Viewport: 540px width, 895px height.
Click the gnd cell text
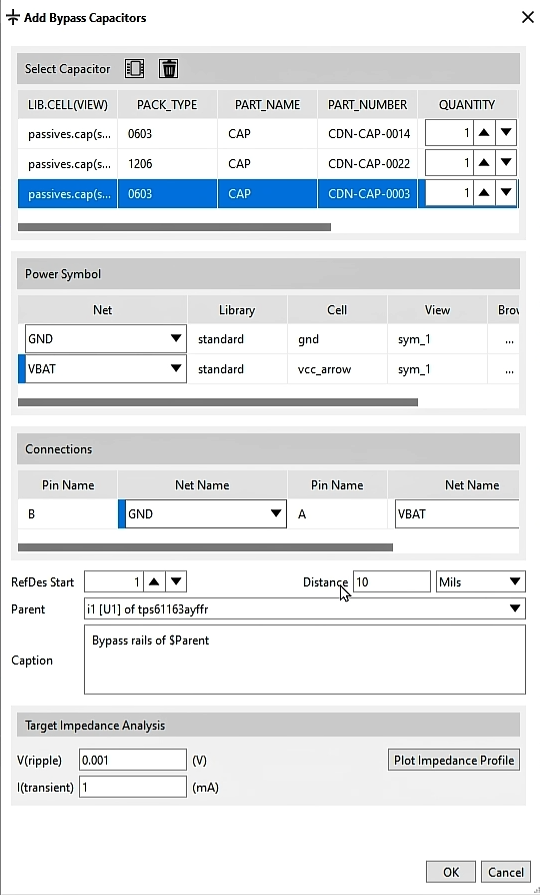pos(308,340)
